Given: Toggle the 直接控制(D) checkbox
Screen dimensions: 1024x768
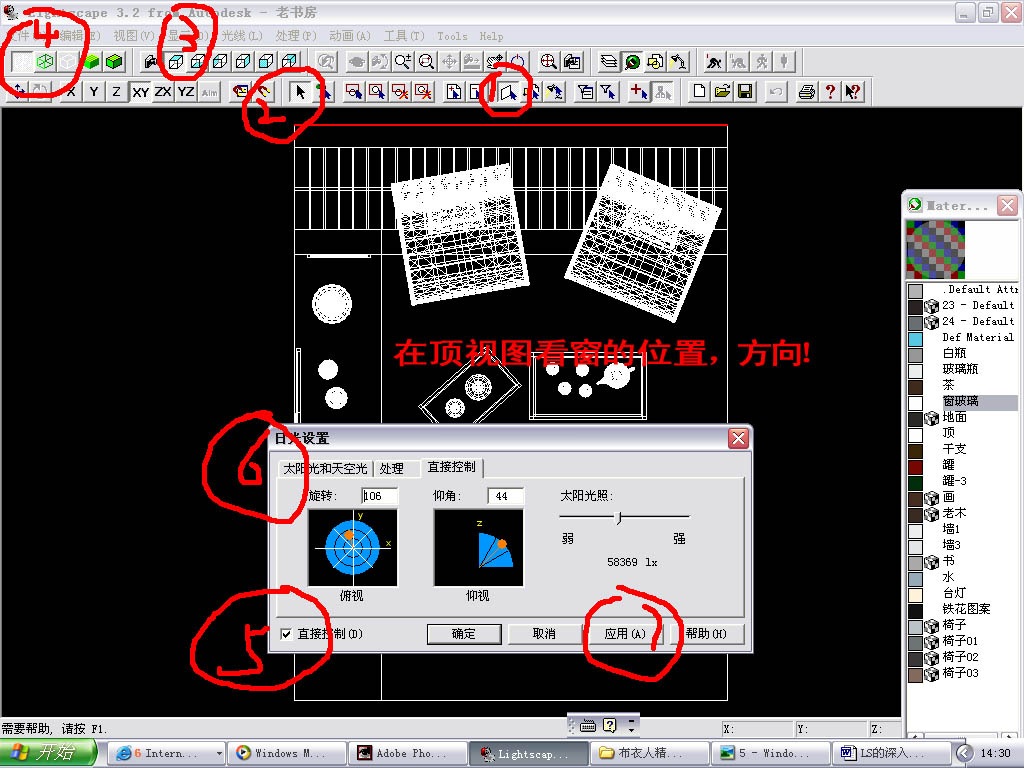Looking at the screenshot, I should pyautogui.click(x=287, y=634).
